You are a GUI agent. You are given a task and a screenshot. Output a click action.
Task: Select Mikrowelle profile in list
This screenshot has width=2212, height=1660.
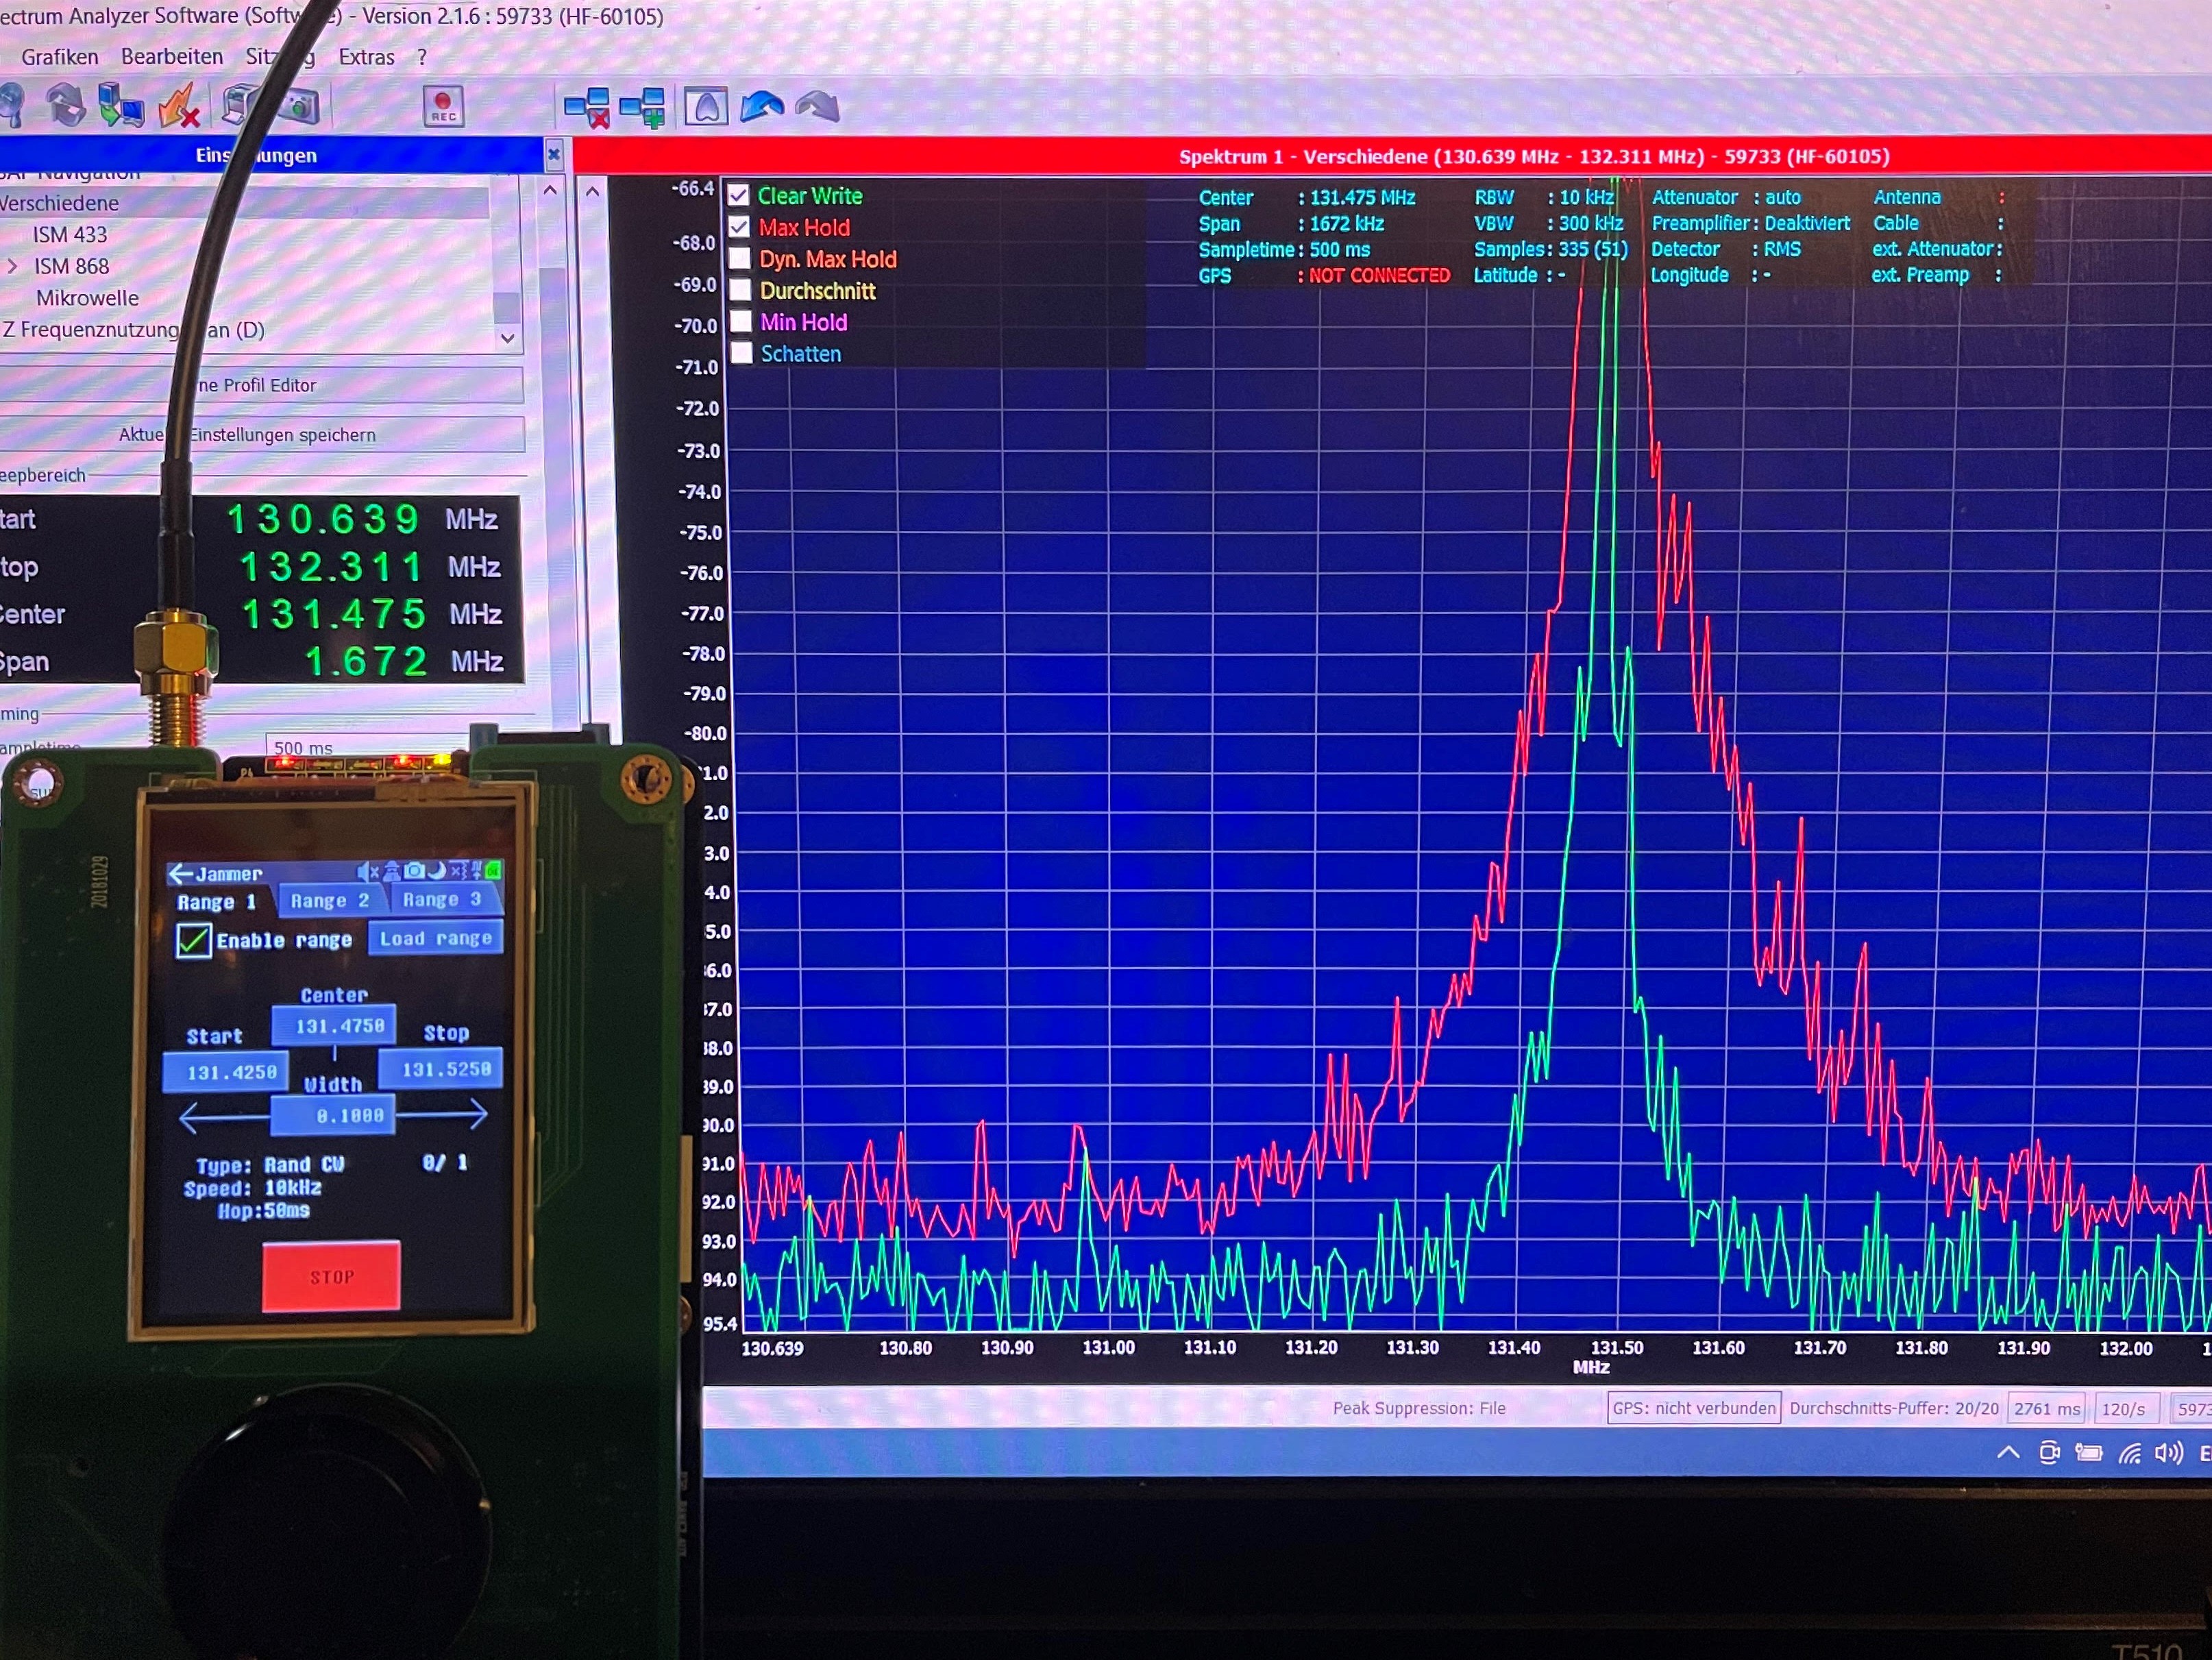pyautogui.click(x=87, y=298)
